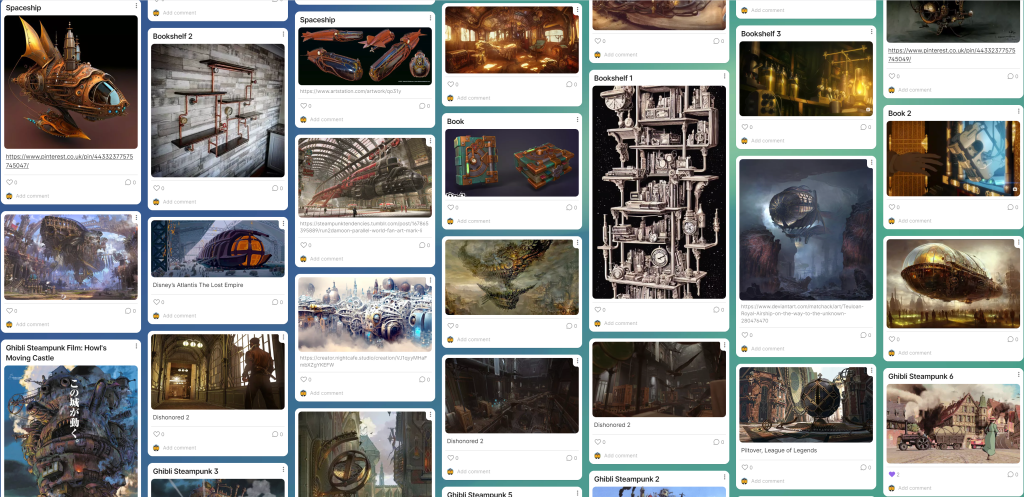The width and height of the screenshot is (1024, 497).
Task: Open three-dot menu on the Book card
Action: point(577,120)
